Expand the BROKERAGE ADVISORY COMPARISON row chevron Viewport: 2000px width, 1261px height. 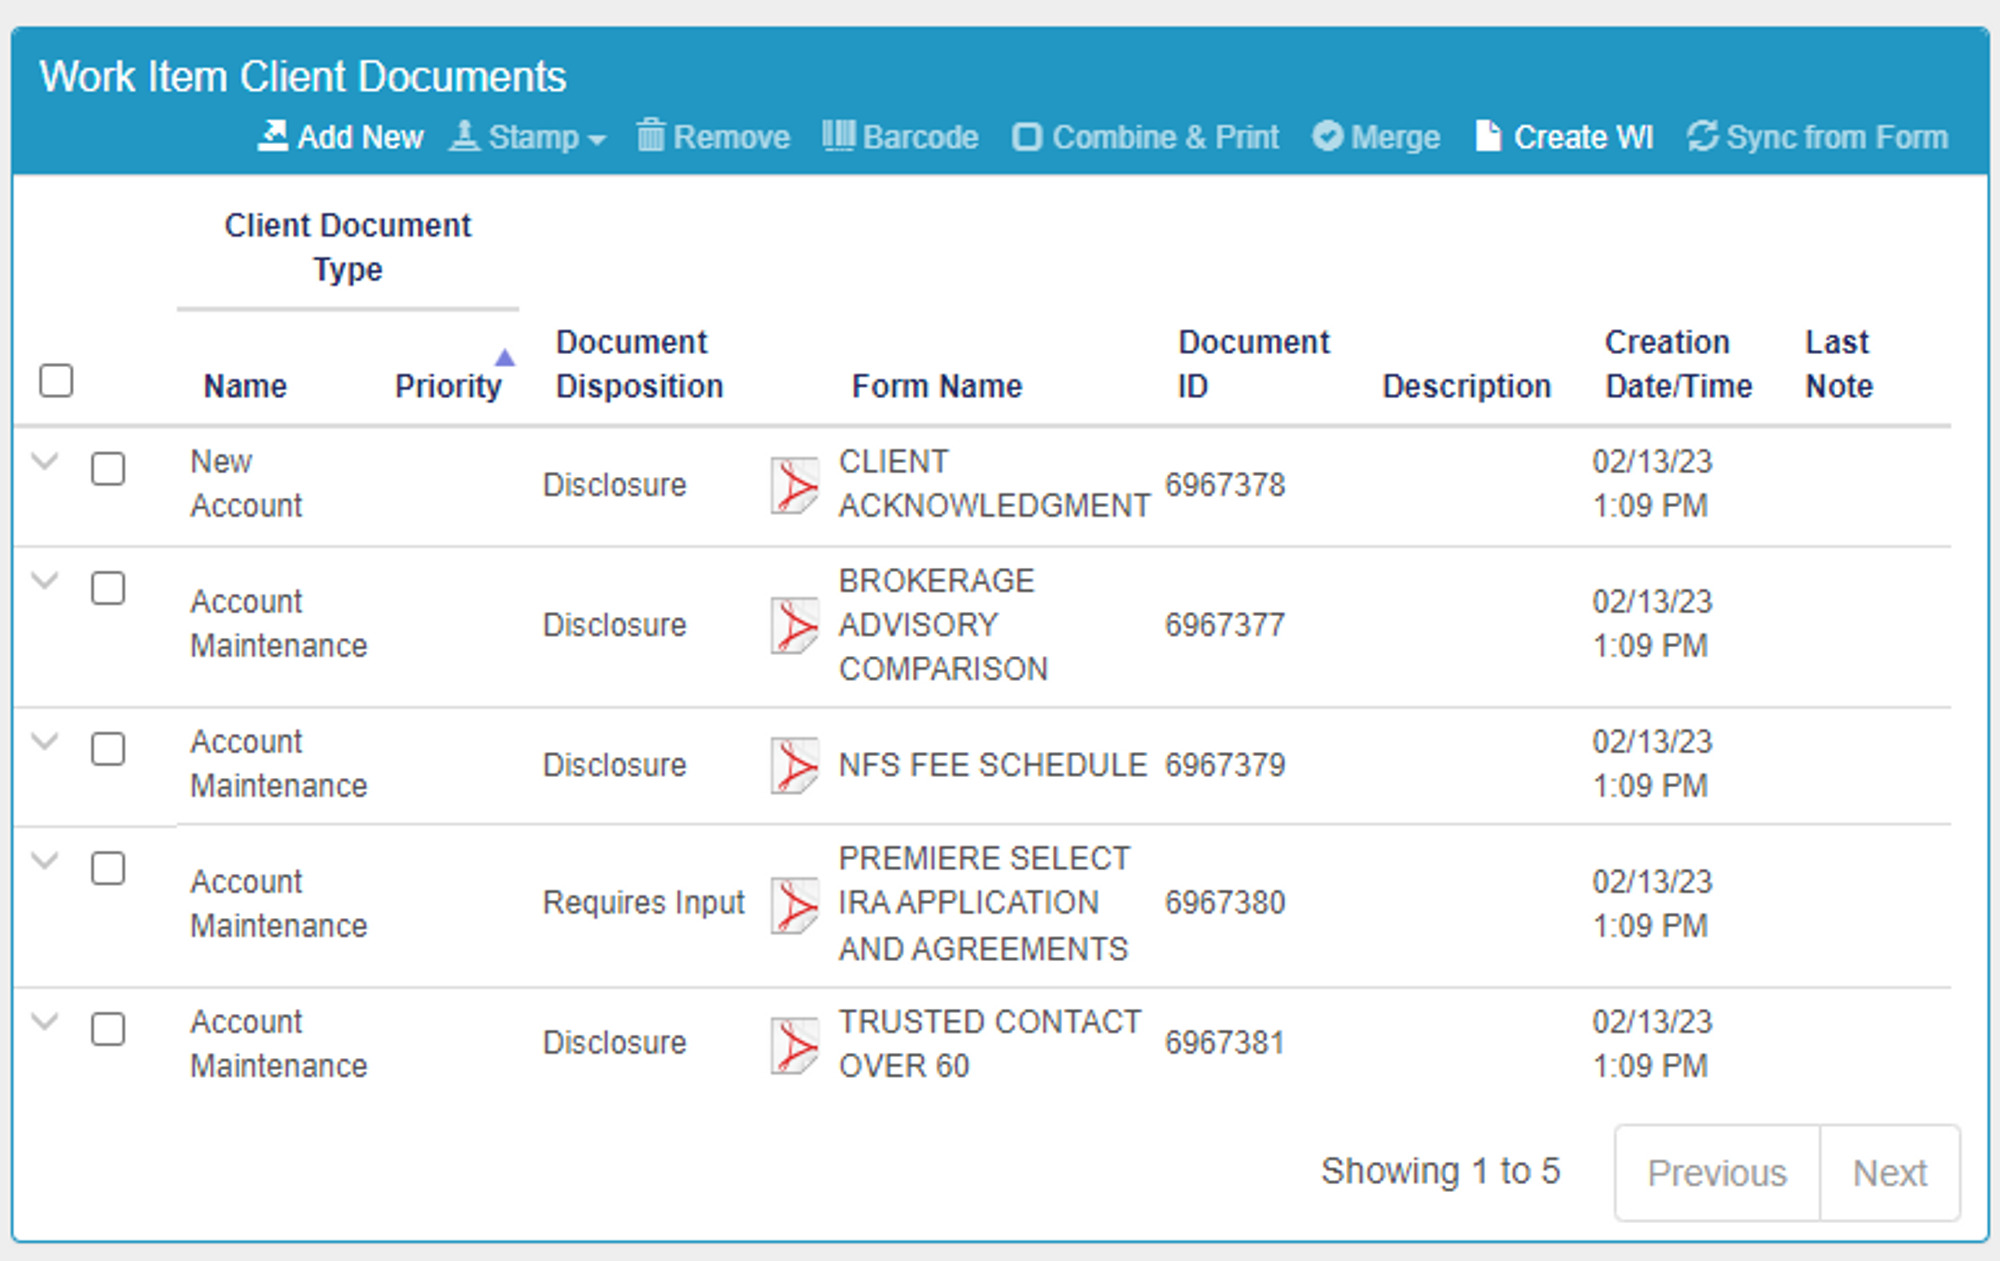[45, 581]
